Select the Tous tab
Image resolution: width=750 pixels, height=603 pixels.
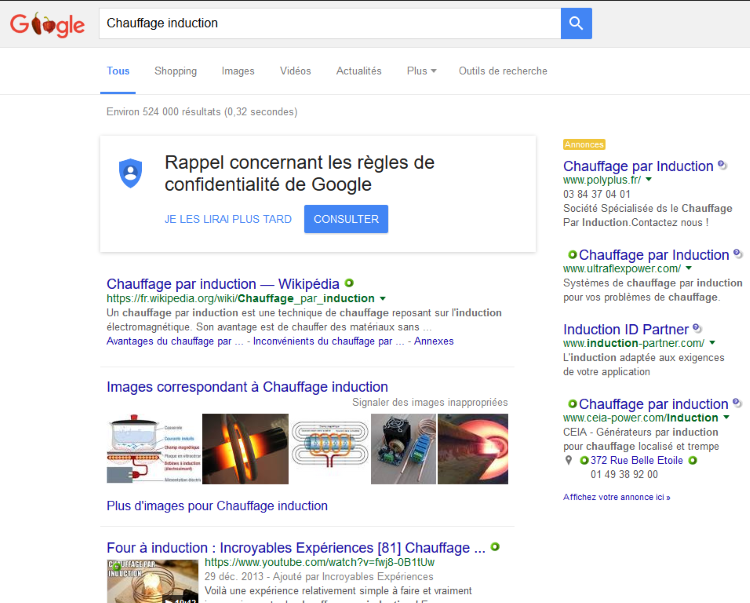click(x=118, y=71)
